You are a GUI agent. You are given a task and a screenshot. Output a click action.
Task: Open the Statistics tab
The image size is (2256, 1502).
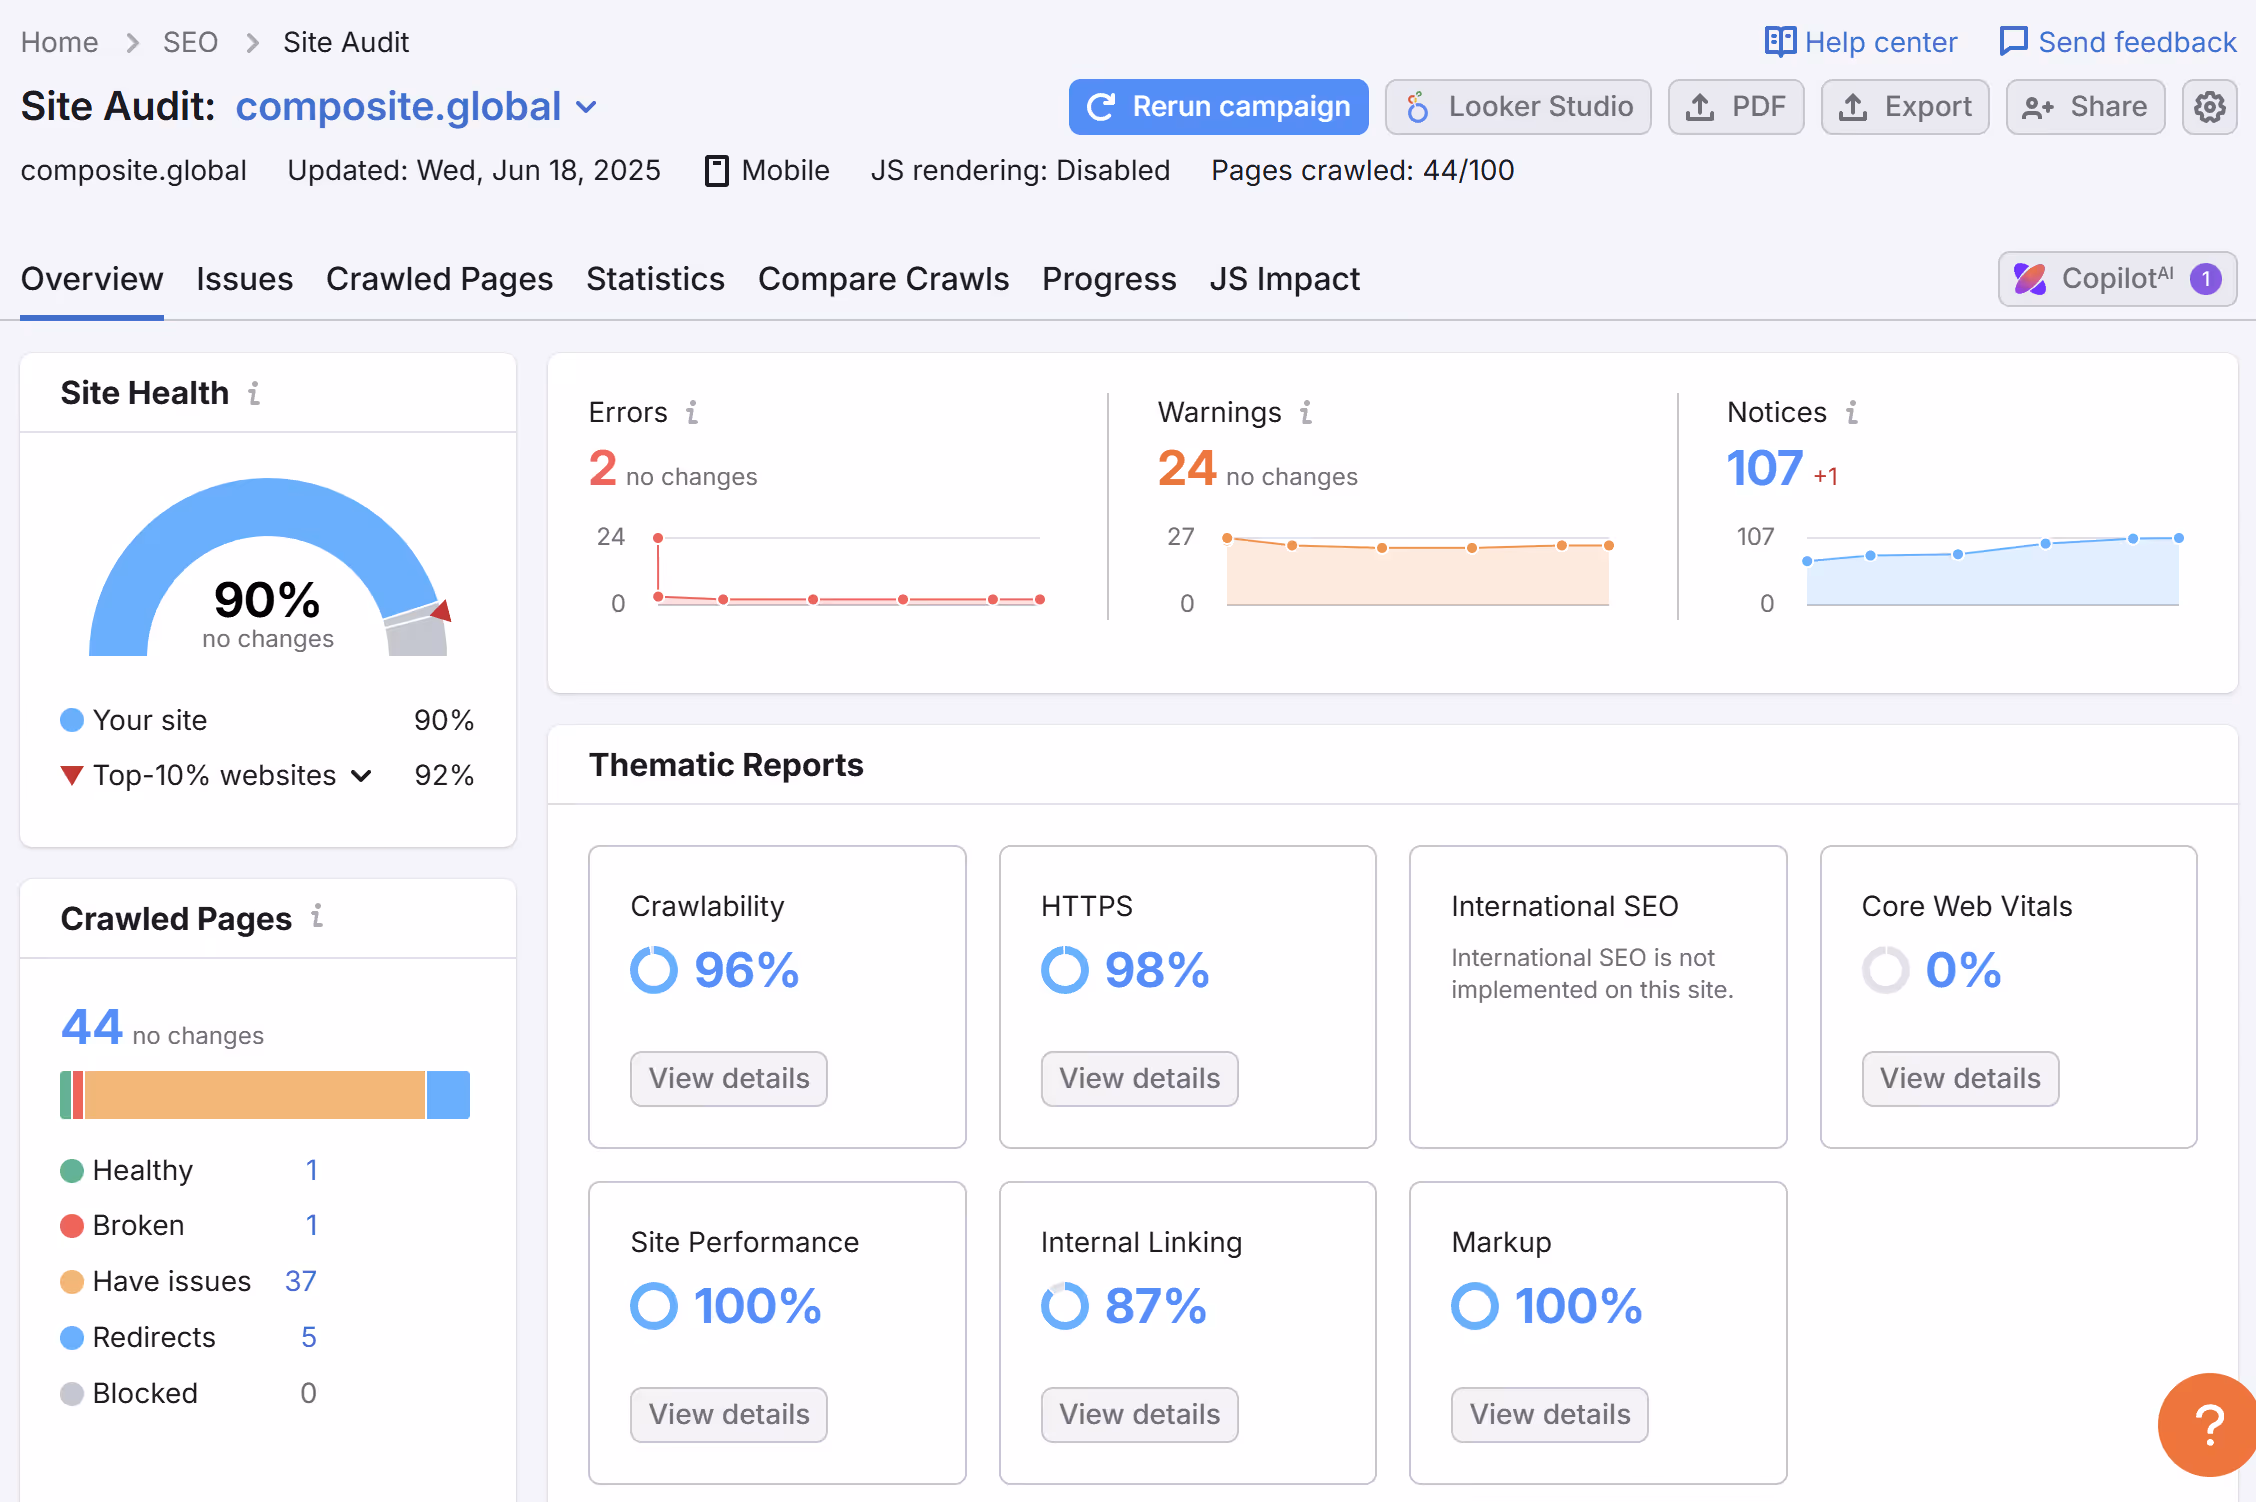click(x=655, y=279)
